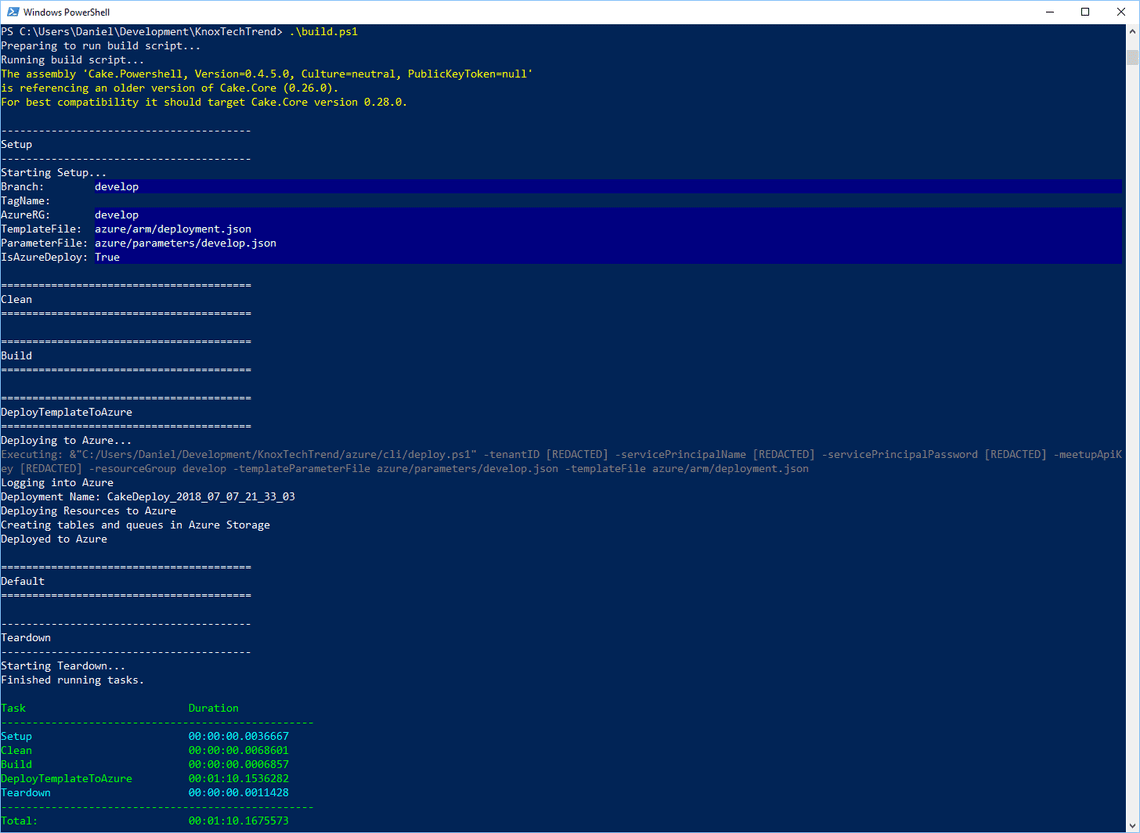Select the Windows PowerShell title text
The image size is (1140, 833).
click(70, 11)
